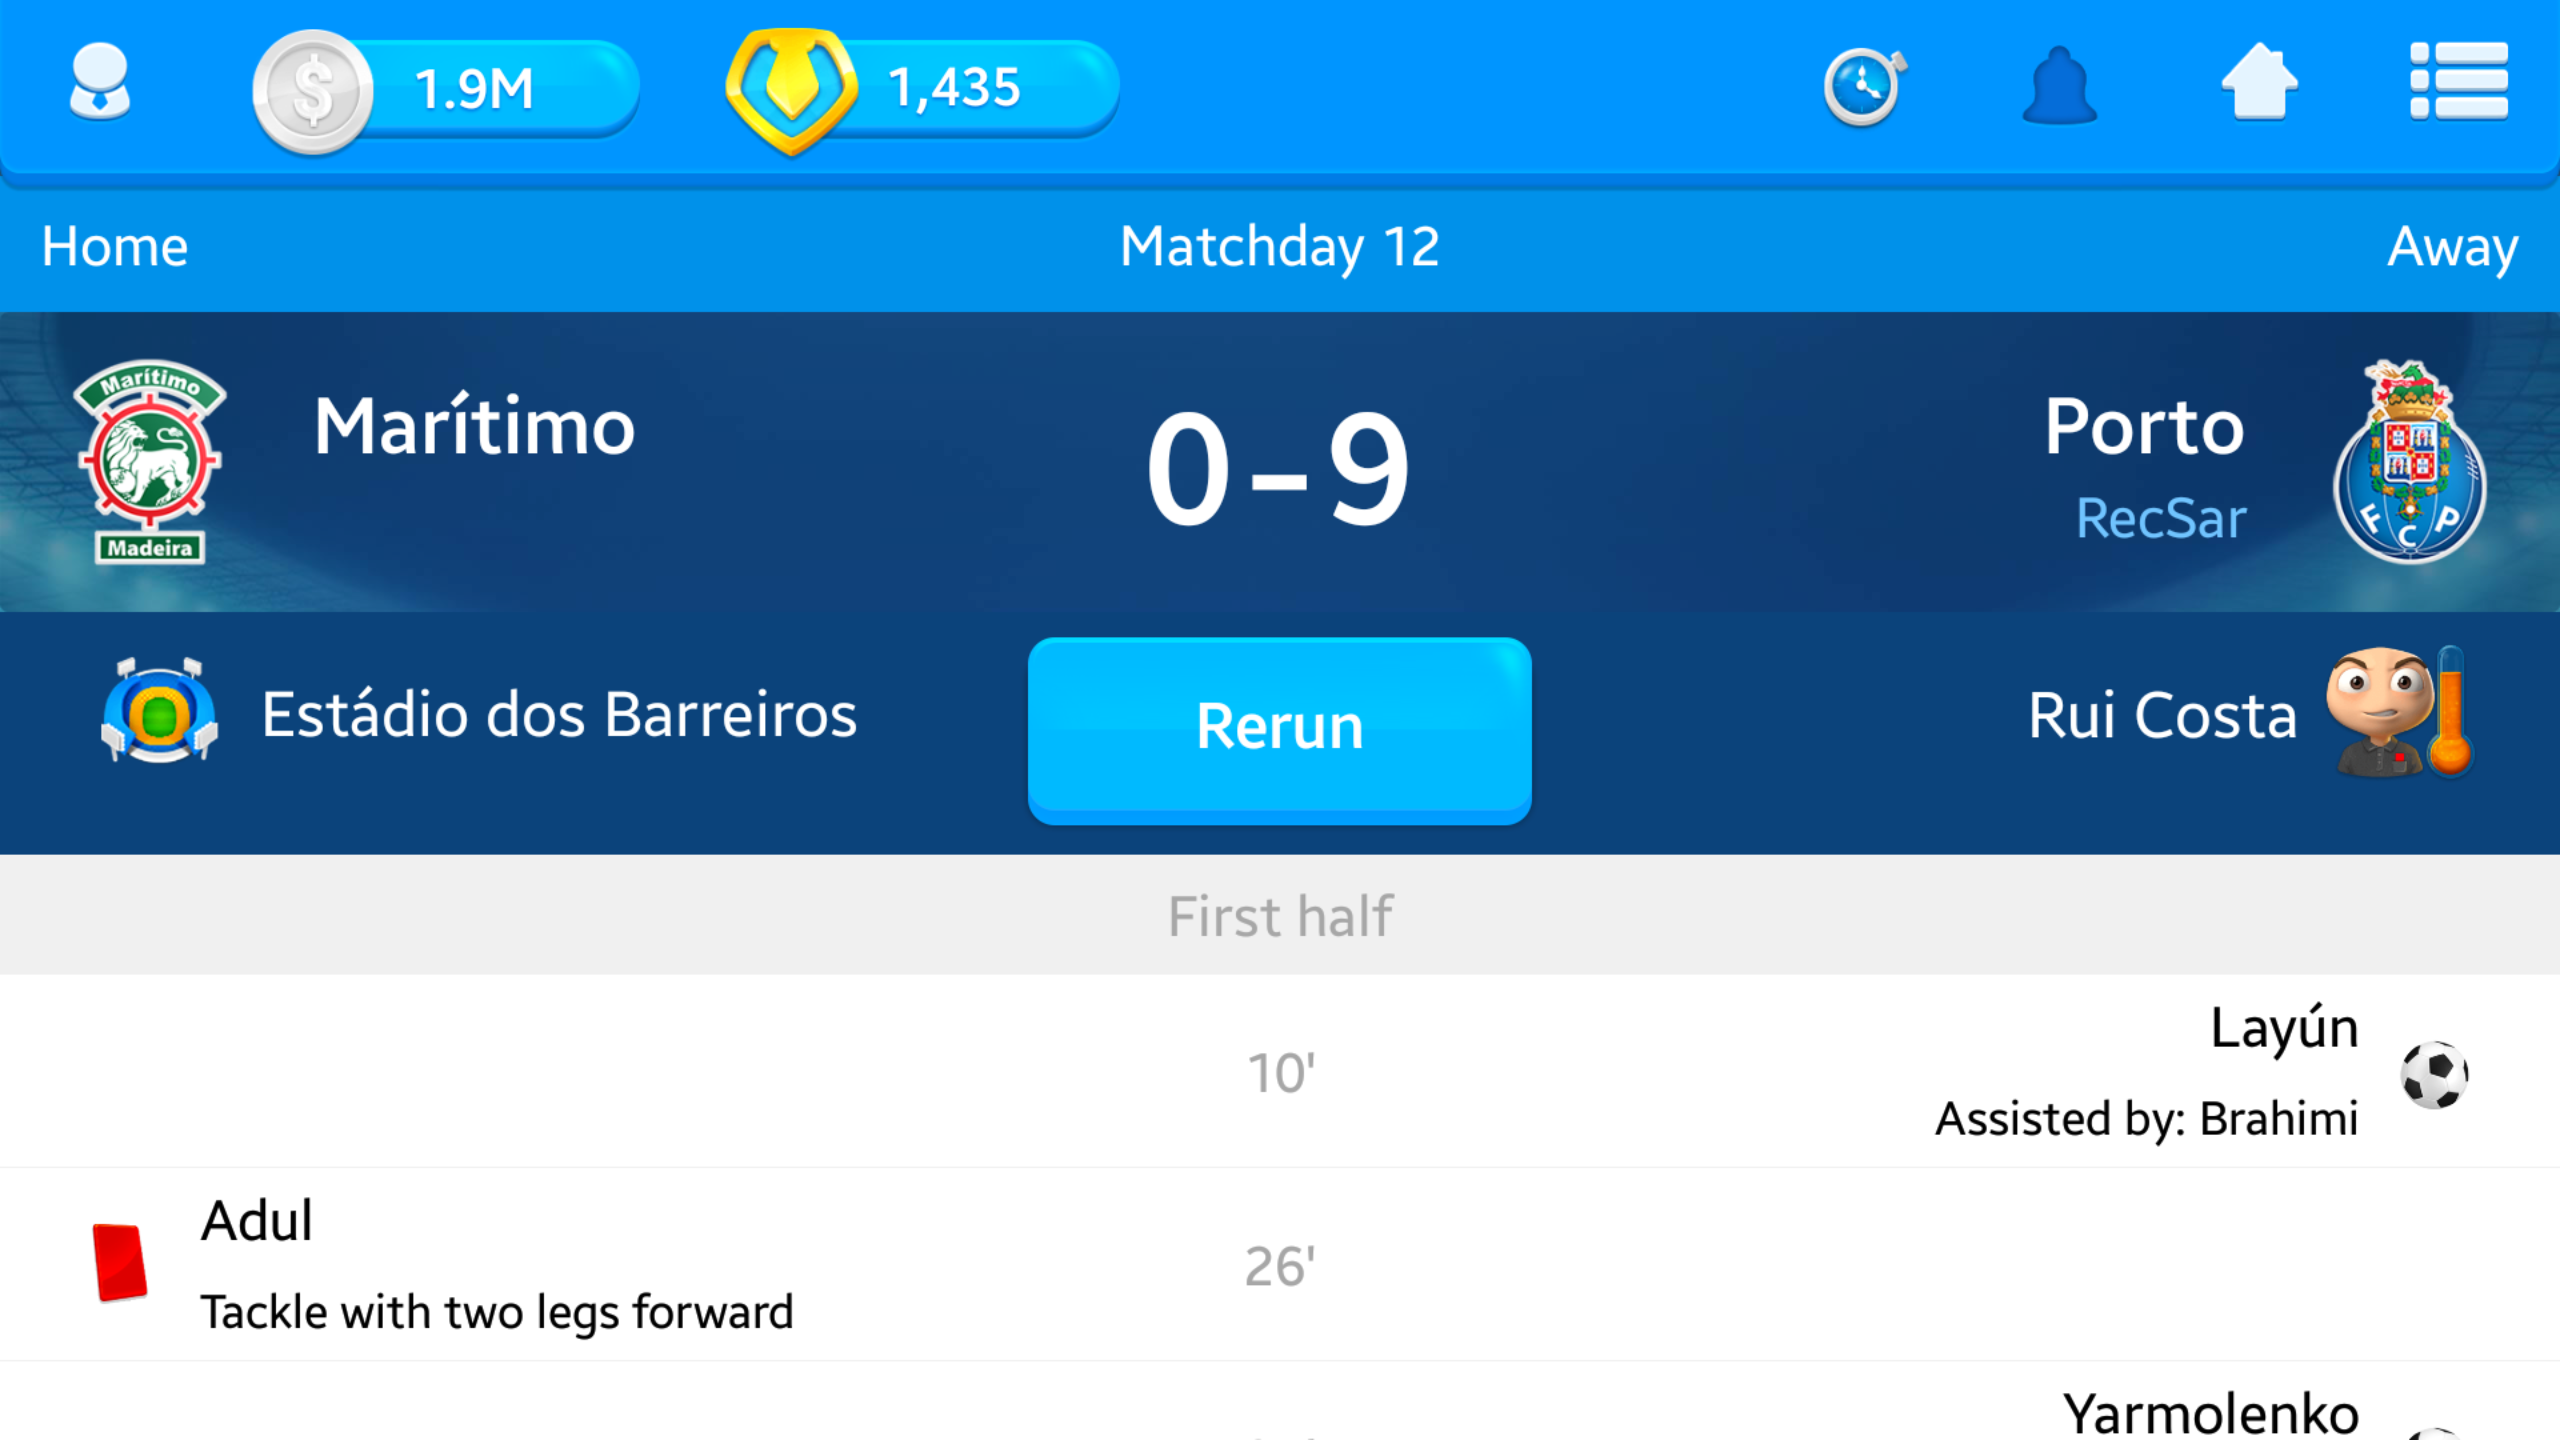
Task: Tap the Porto club crest
Action: coord(2409,462)
